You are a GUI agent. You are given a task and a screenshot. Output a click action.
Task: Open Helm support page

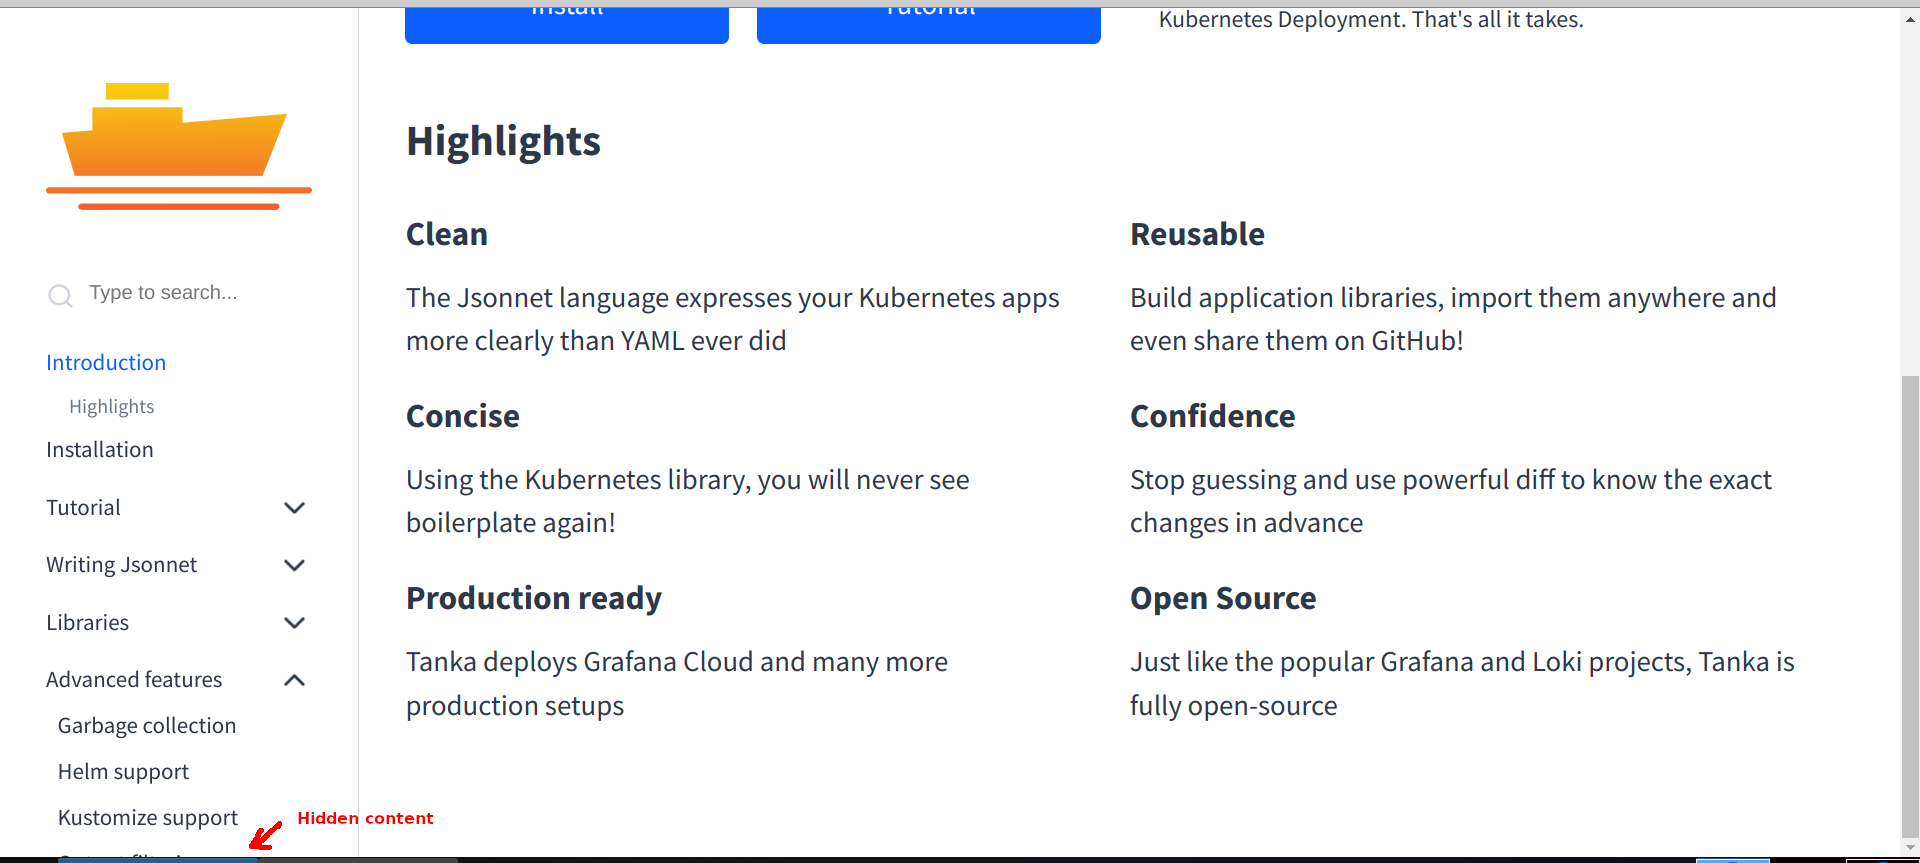(123, 772)
